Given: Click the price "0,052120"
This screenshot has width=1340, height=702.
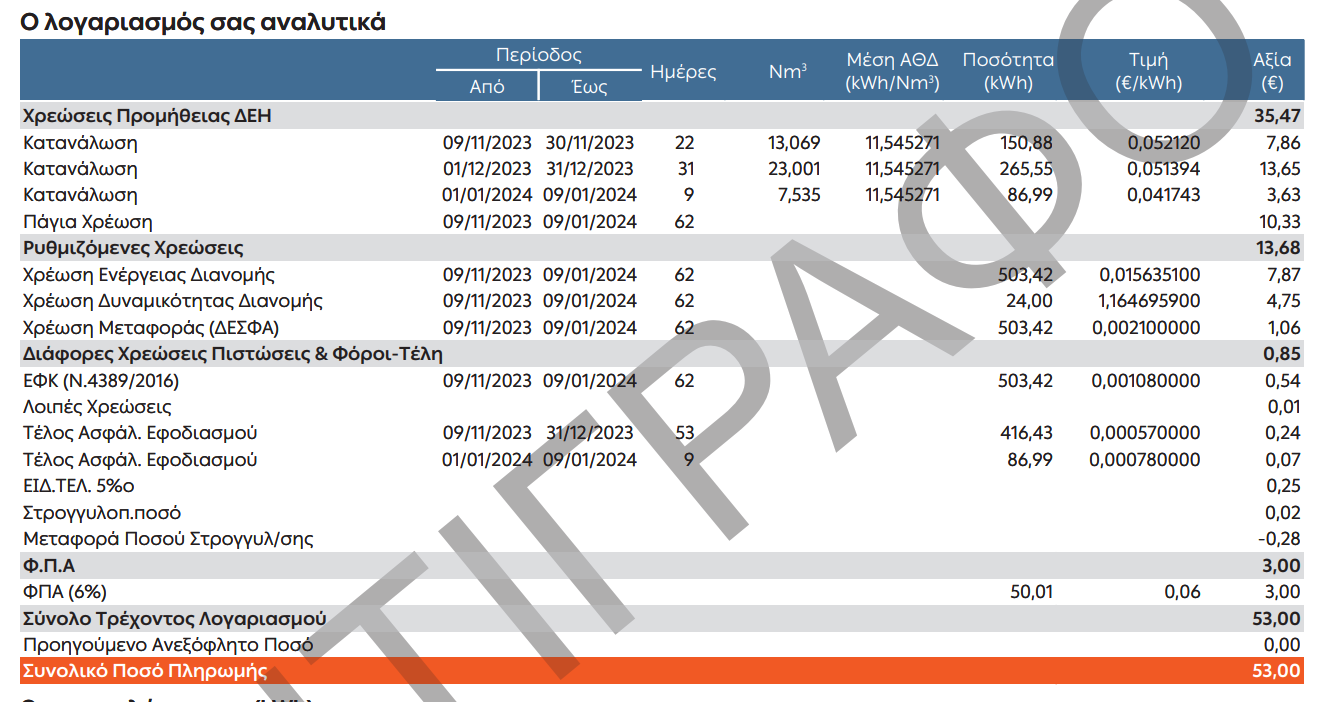Looking at the screenshot, I should [x=1164, y=143].
